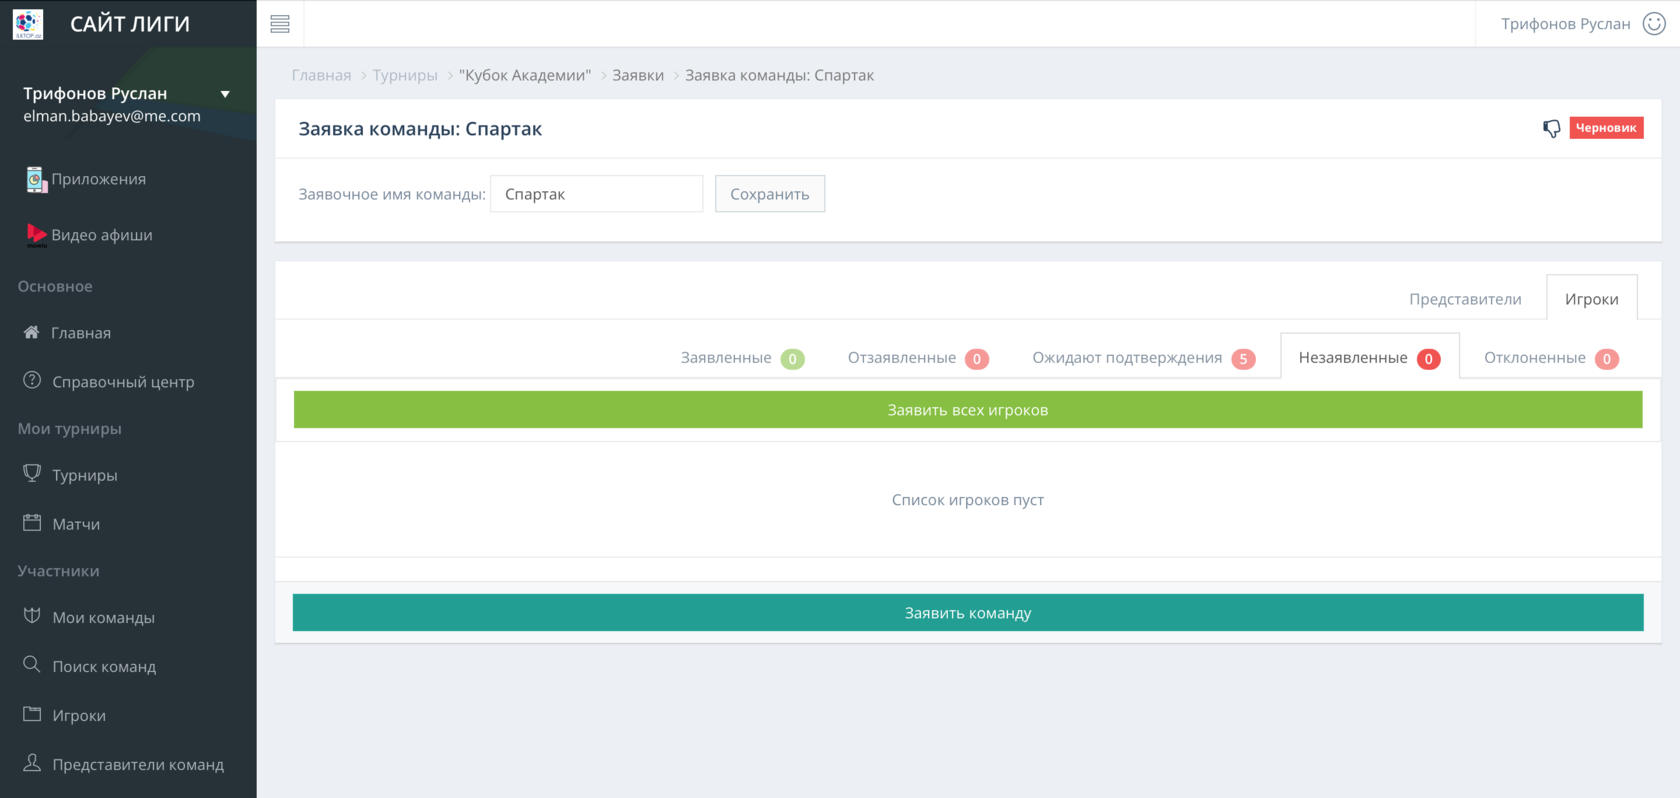
Task: Click the Сохранить button
Action: point(770,194)
